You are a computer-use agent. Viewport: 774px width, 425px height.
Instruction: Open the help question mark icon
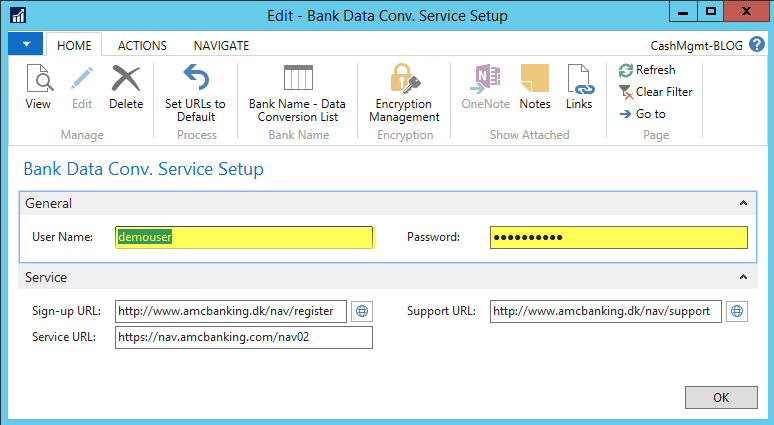point(757,44)
